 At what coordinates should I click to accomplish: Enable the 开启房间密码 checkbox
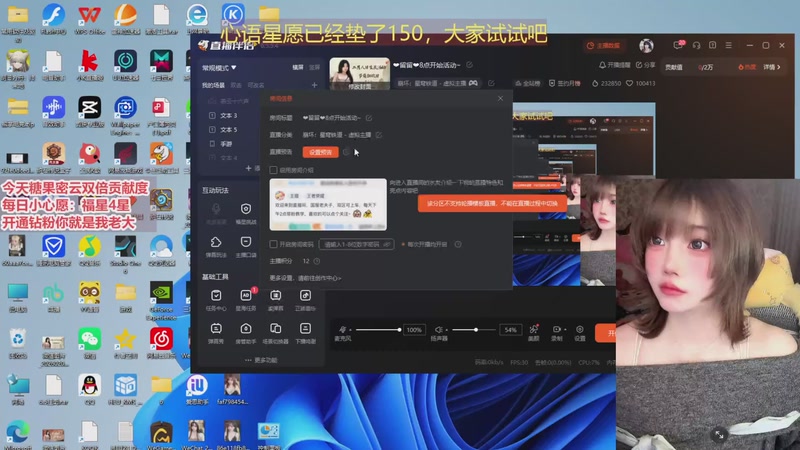click(x=273, y=244)
